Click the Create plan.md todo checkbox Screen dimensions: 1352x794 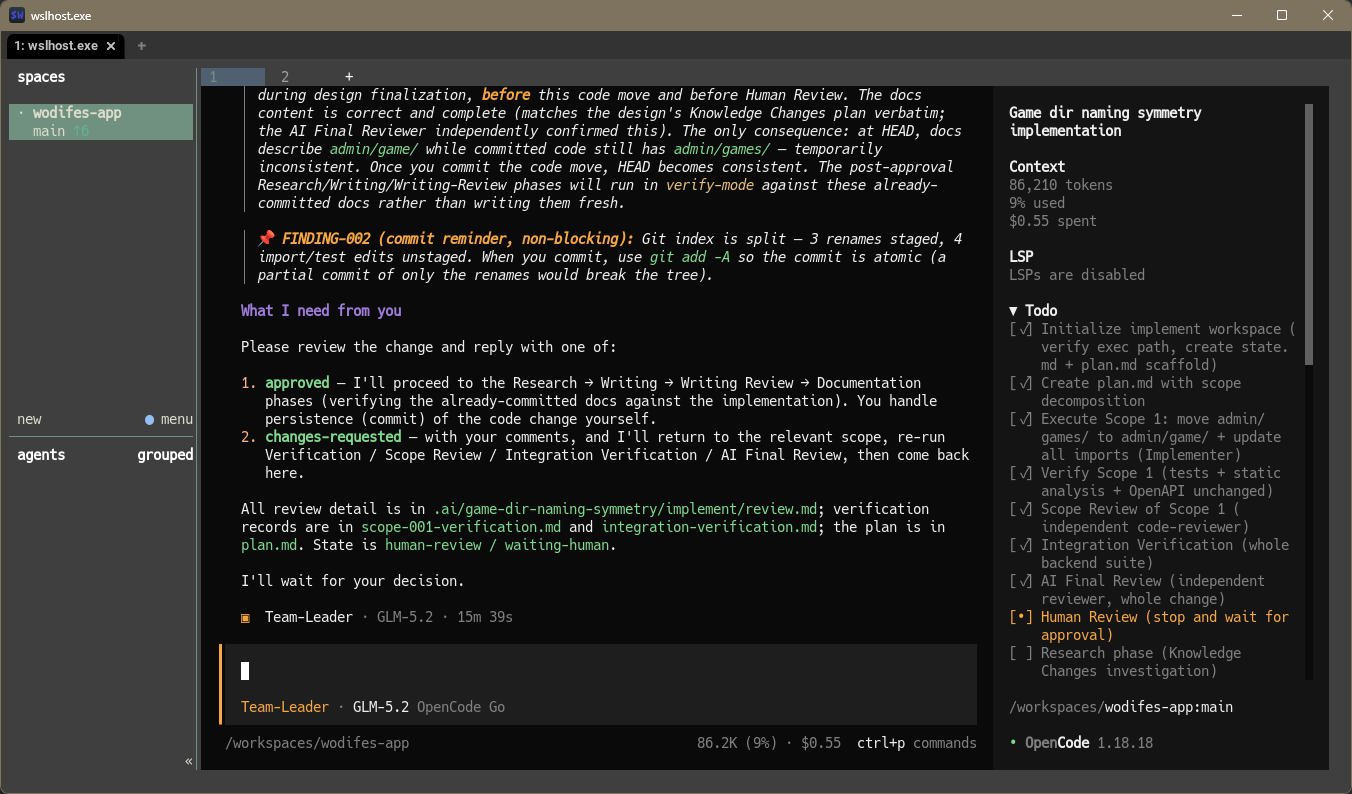point(1021,383)
